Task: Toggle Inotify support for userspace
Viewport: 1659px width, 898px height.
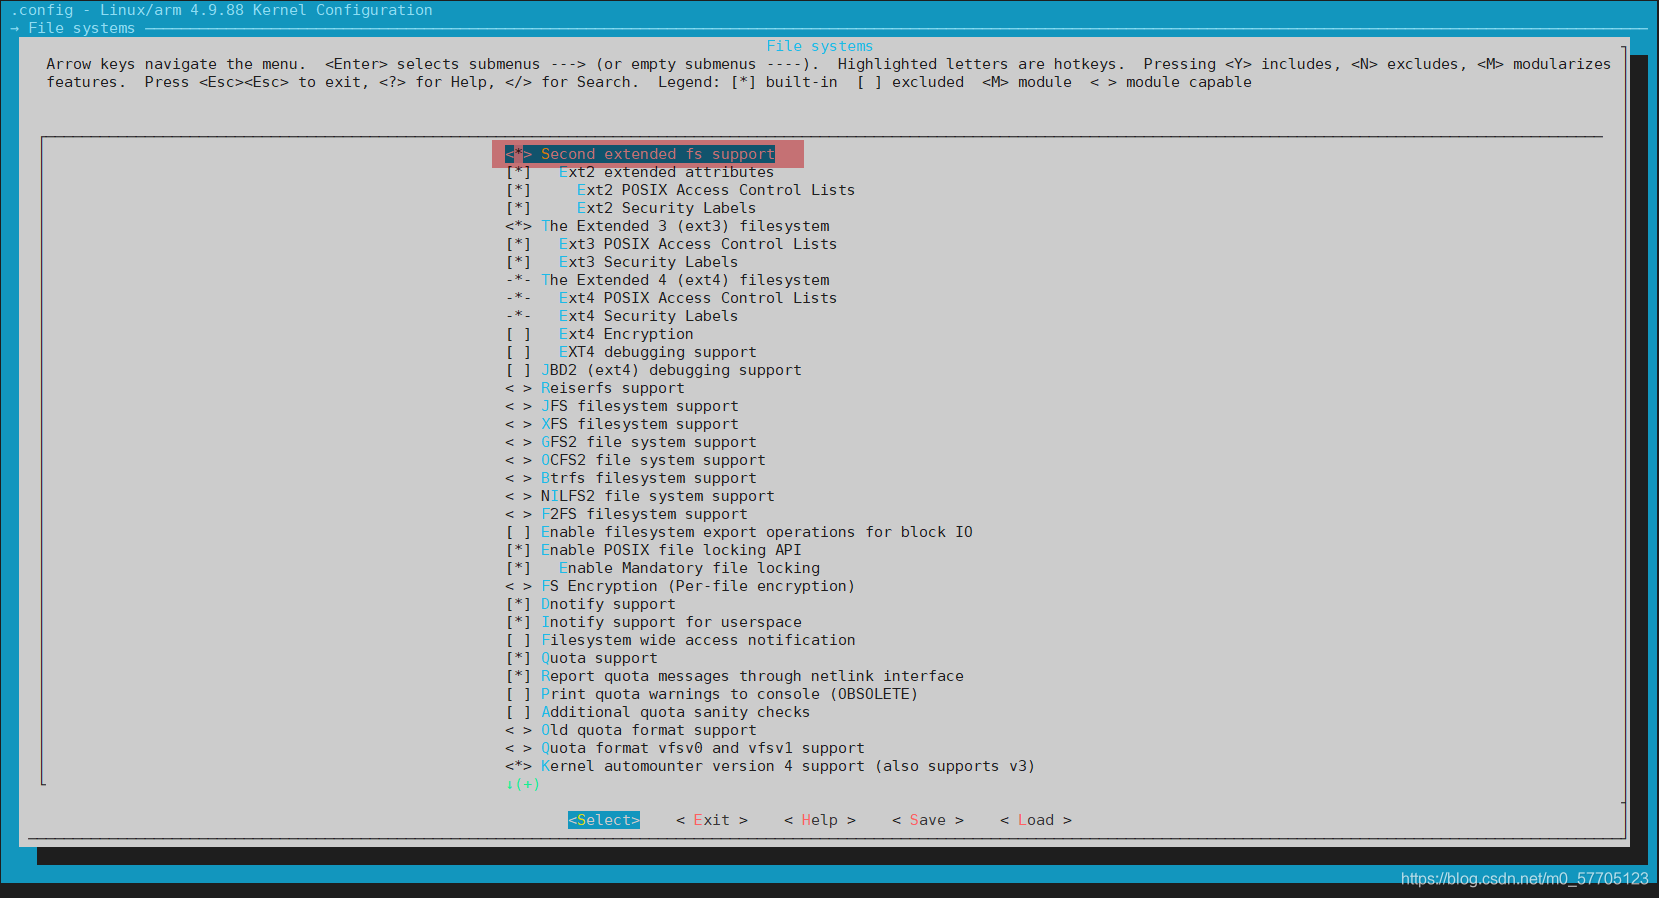Action: click(x=653, y=622)
